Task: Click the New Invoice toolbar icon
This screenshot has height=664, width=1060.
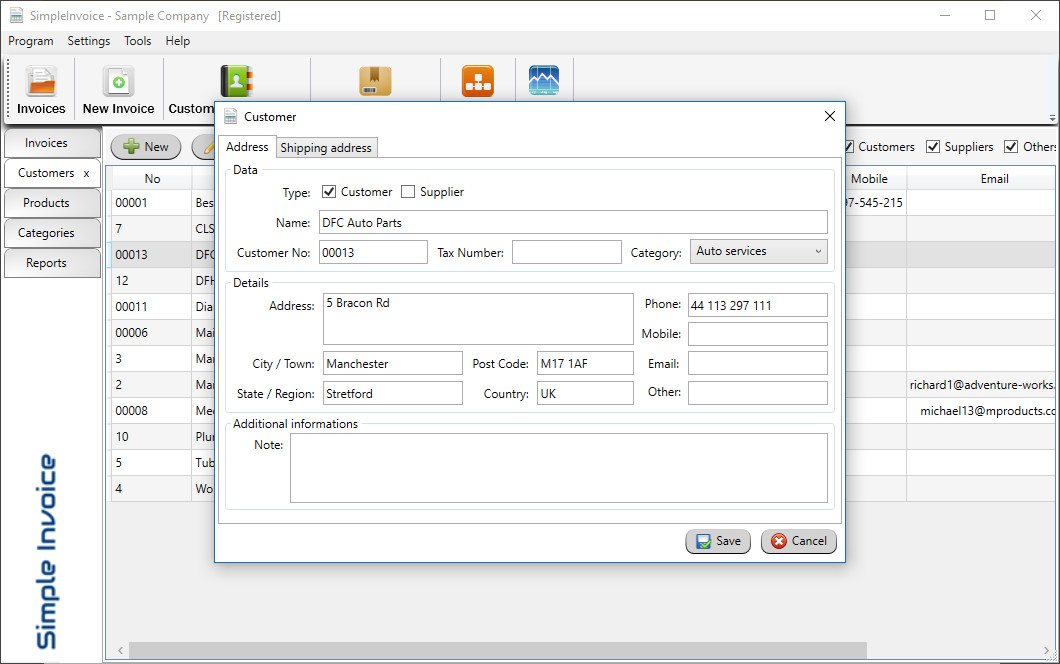Action: [x=118, y=82]
